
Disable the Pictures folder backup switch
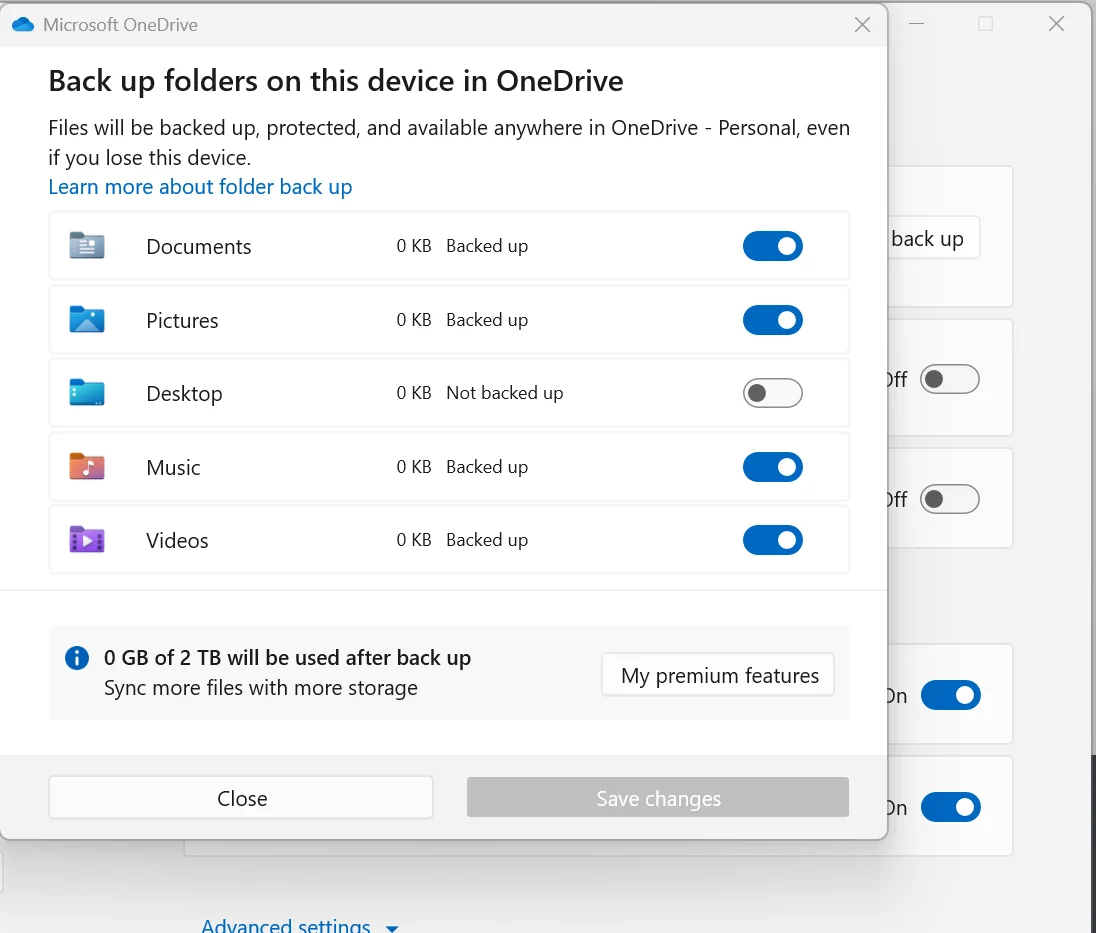pyautogui.click(x=772, y=320)
